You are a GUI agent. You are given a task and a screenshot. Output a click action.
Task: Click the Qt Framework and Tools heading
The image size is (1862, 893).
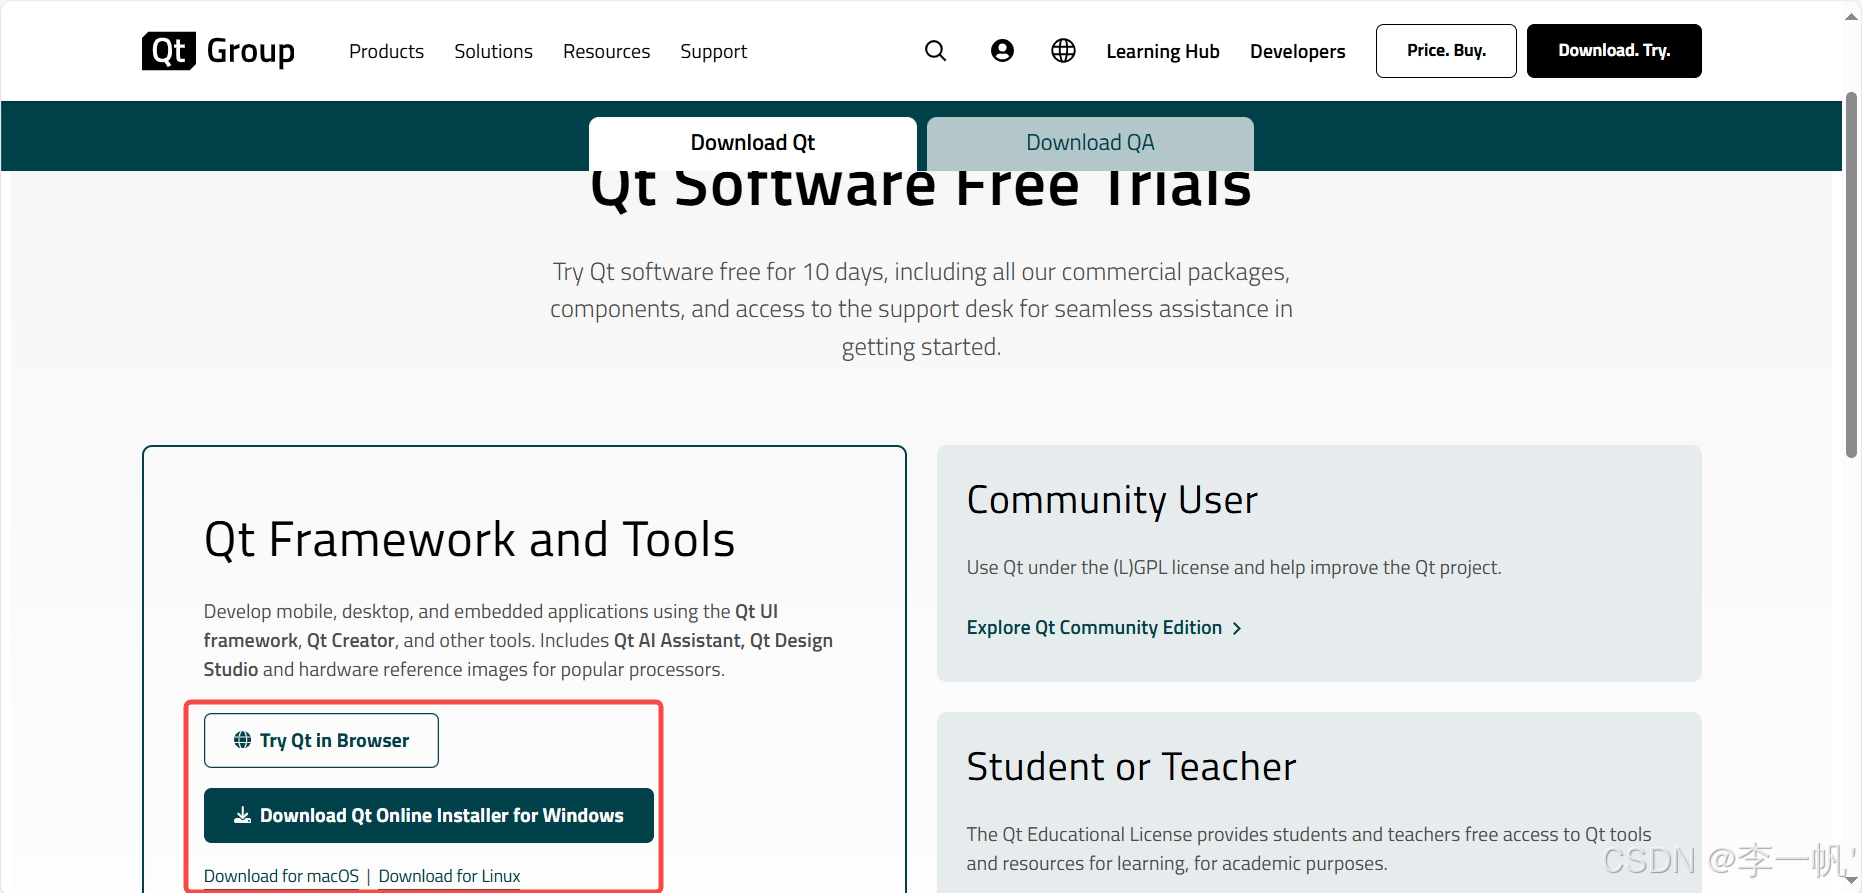[469, 540]
